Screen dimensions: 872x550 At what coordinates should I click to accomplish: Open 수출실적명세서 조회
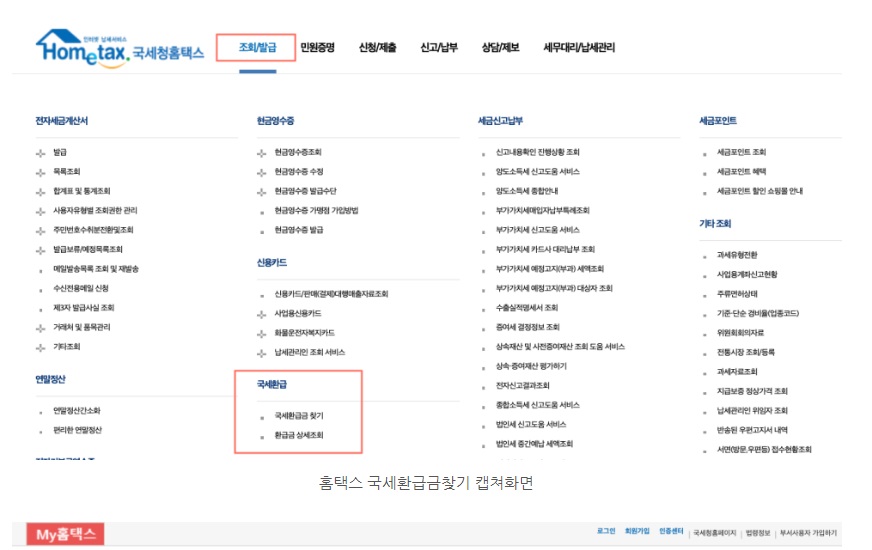pos(527,308)
